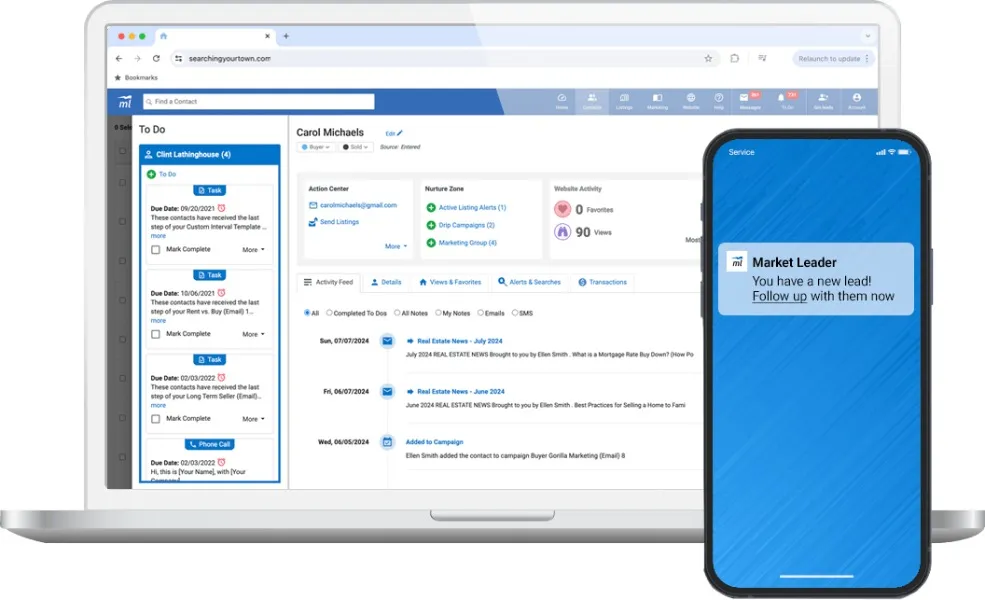The height and width of the screenshot is (600, 985).
Task: Switch to Transactions tab
Action: tap(602, 282)
